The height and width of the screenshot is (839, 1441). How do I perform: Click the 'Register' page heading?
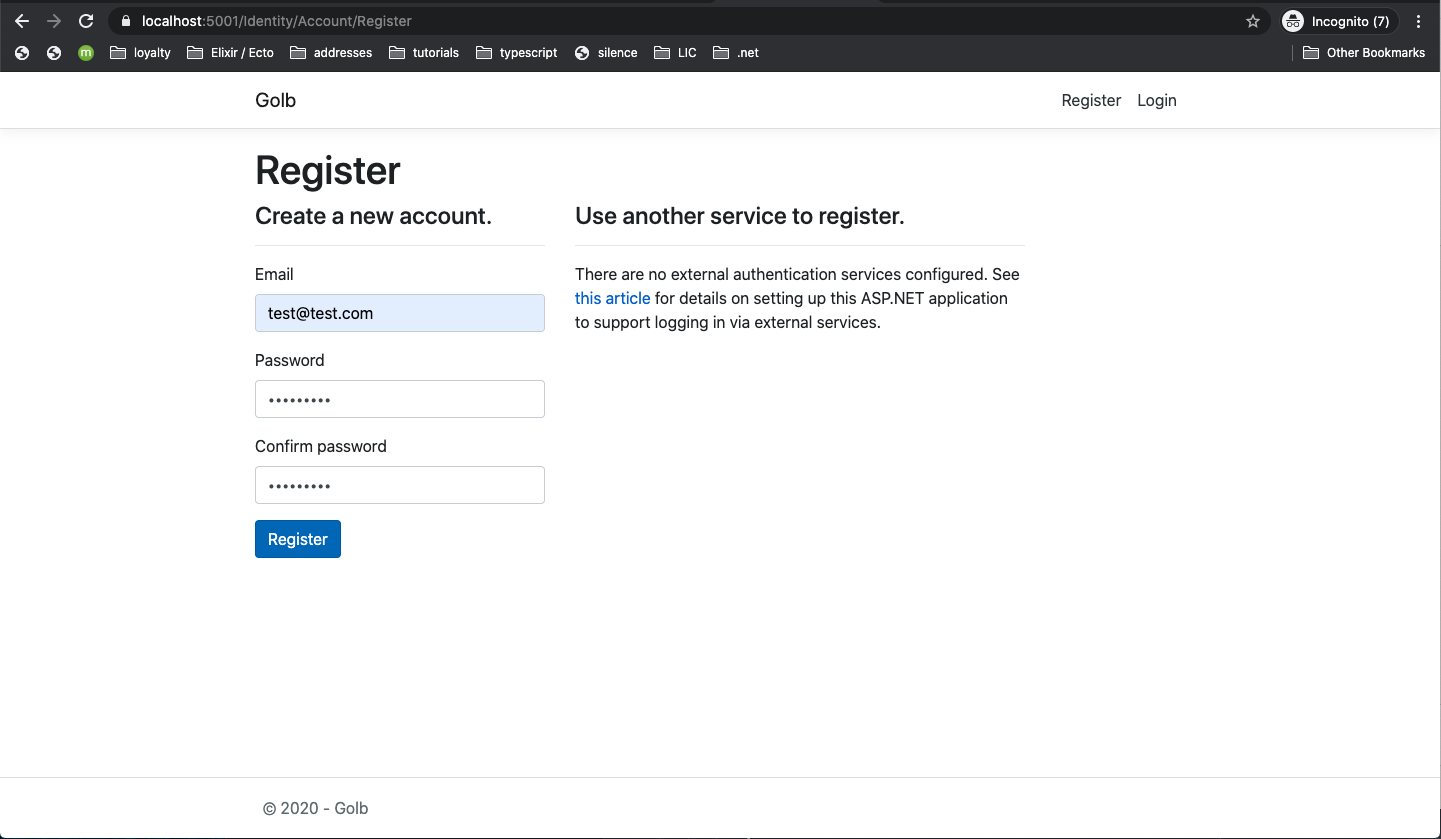[x=328, y=170]
